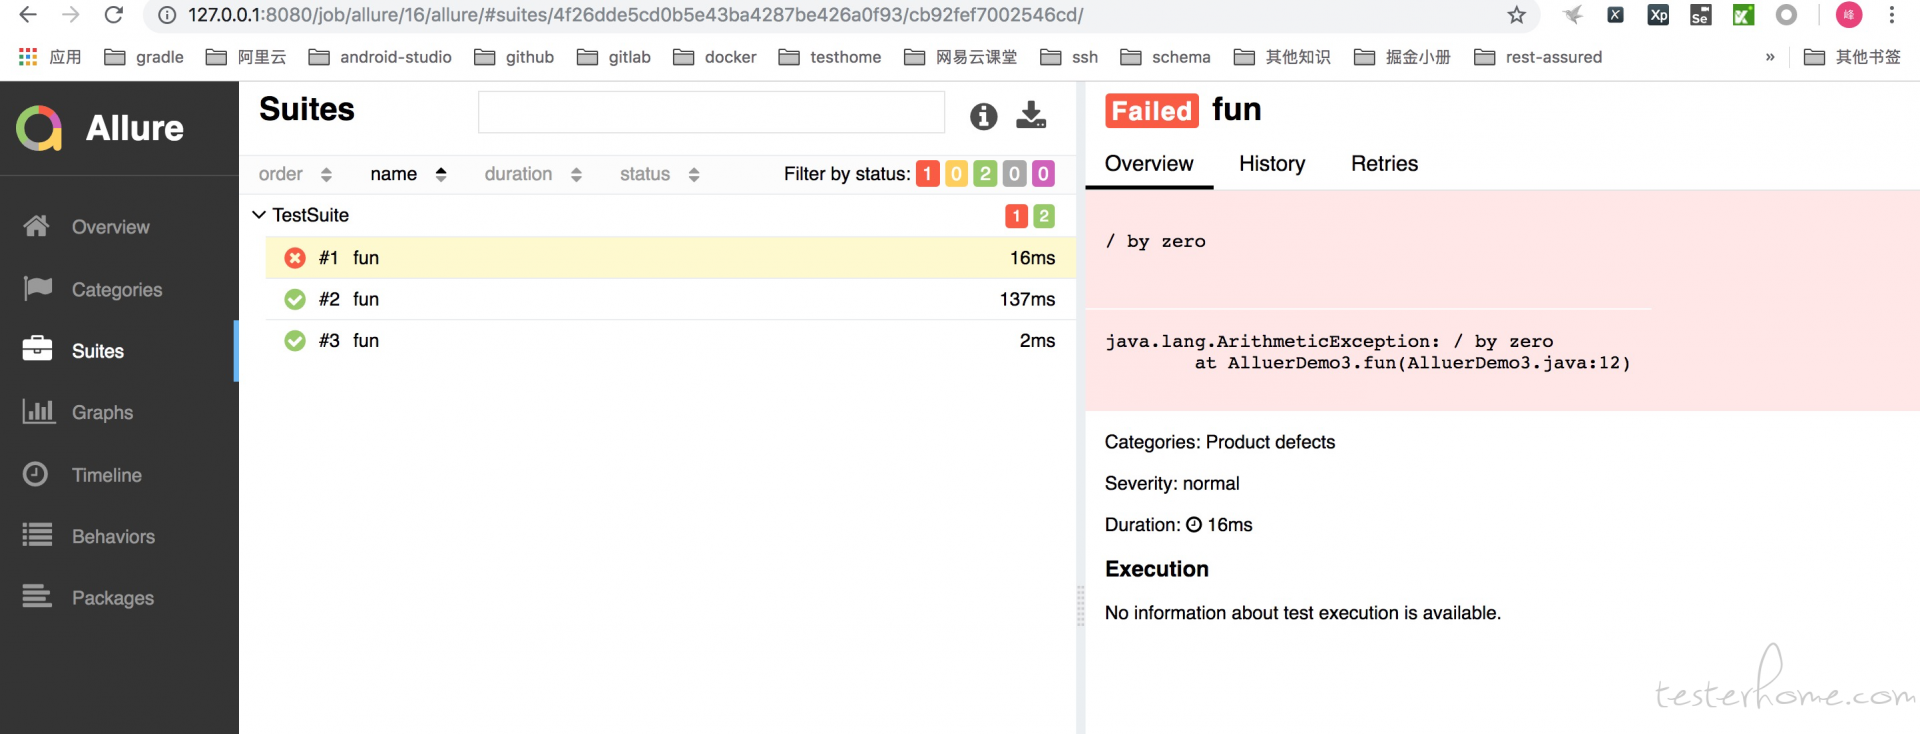Viewport: 1920px width, 734px height.
Task: Open the Graphs bar-chart icon
Action: (x=38, y=411)
